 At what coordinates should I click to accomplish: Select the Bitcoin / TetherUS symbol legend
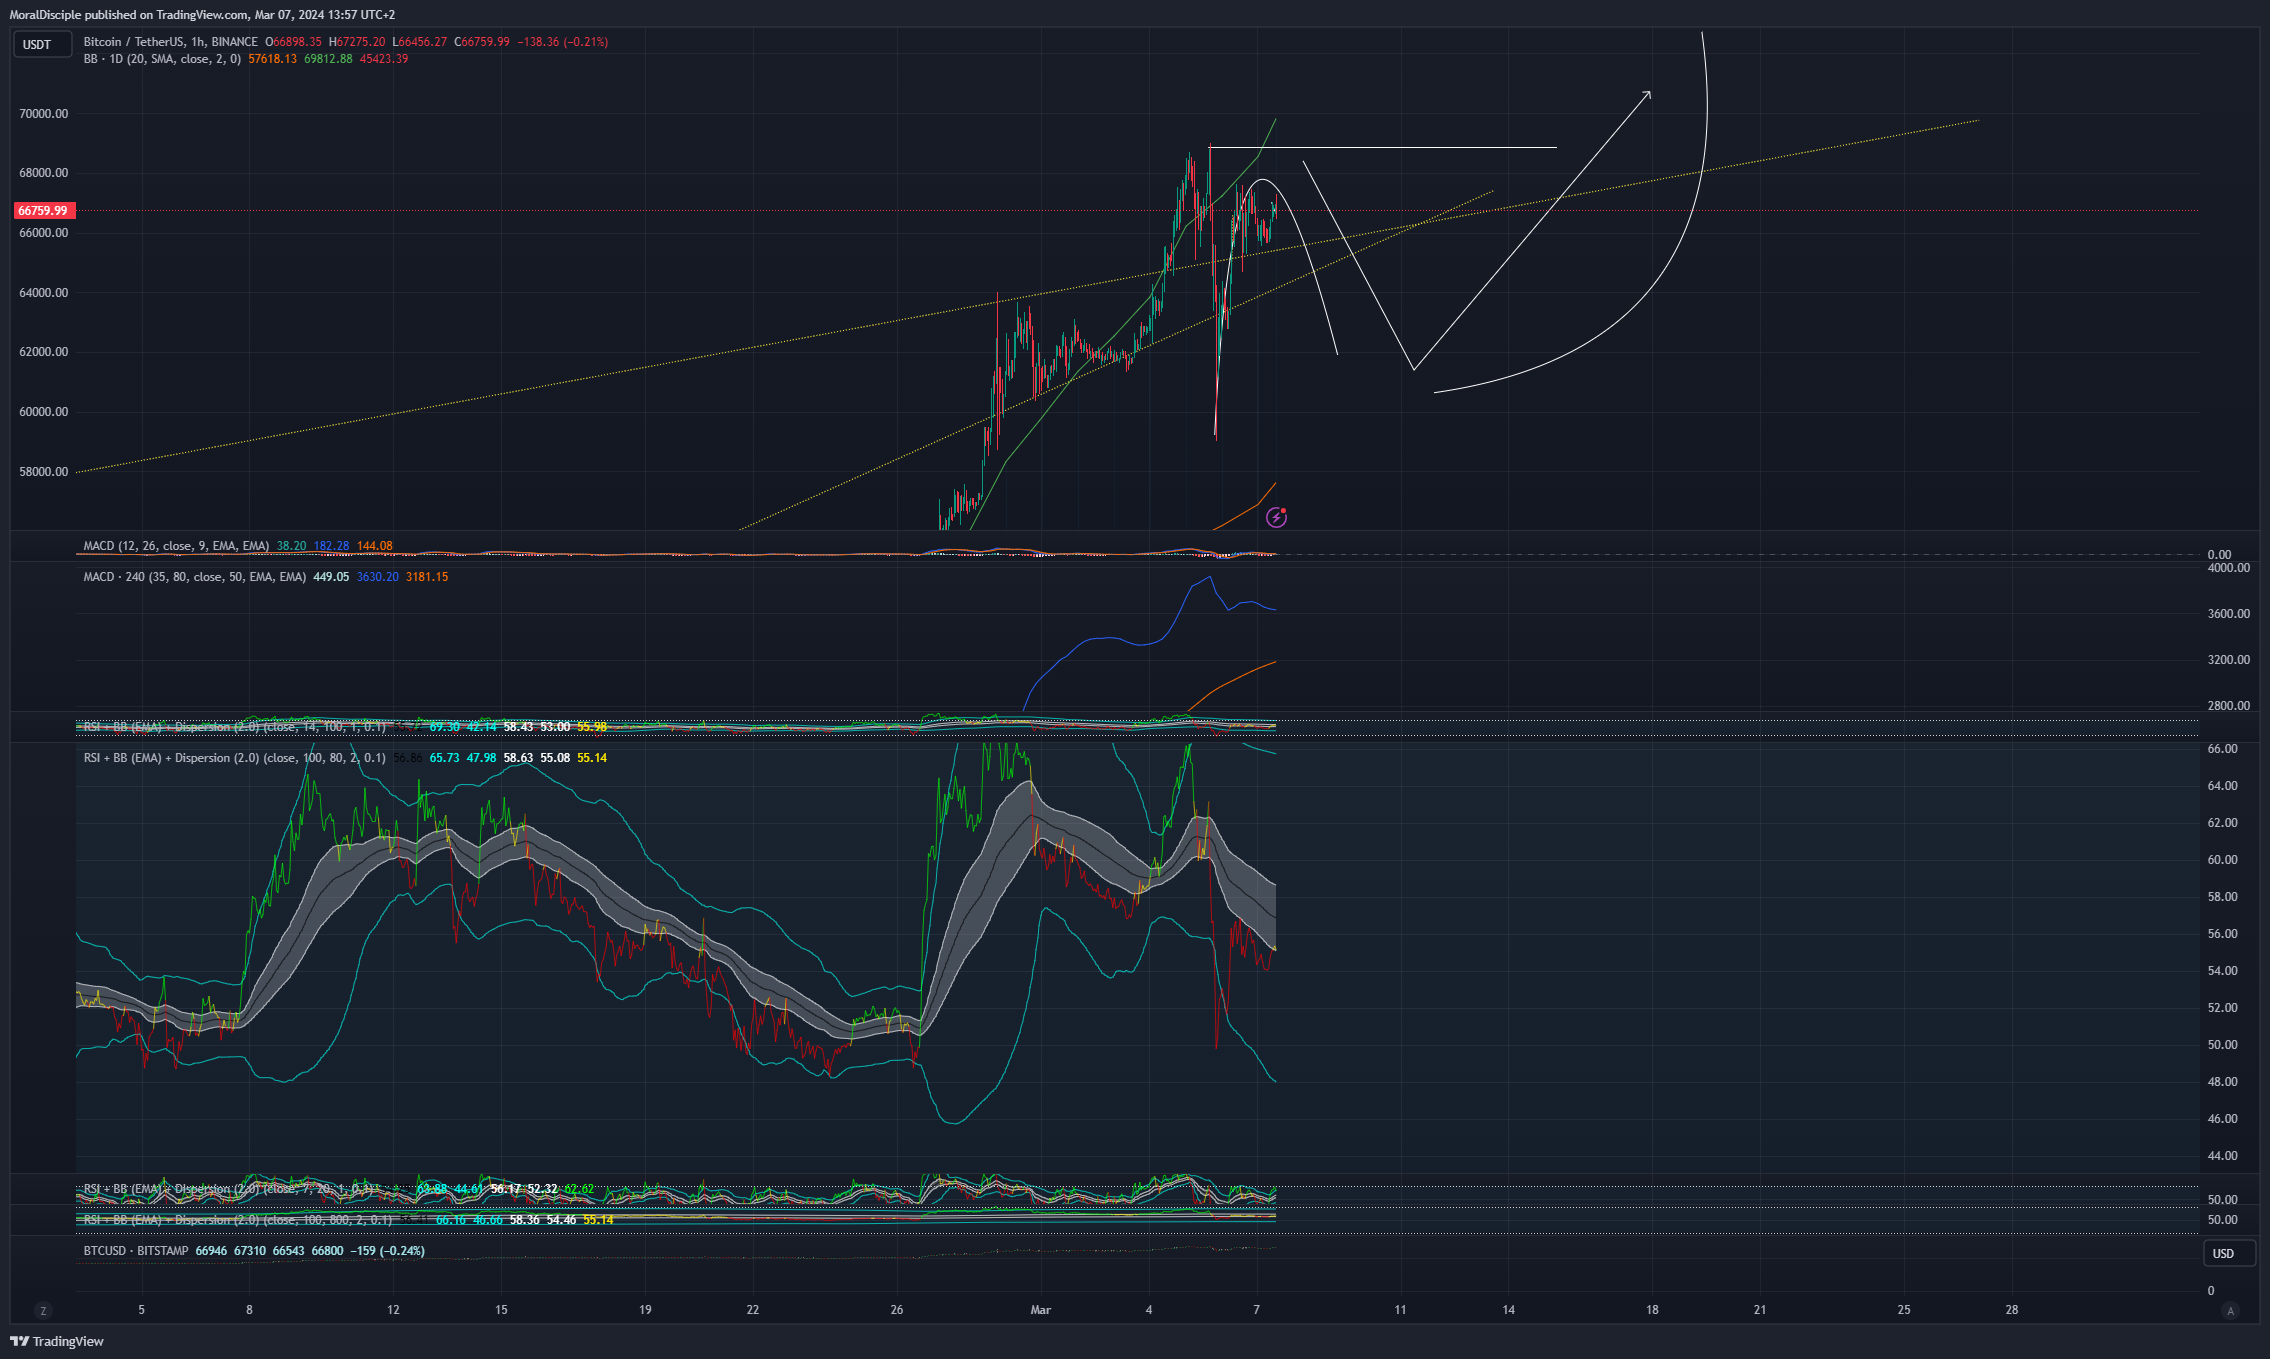pyautogui.click(x=171, y=42)
